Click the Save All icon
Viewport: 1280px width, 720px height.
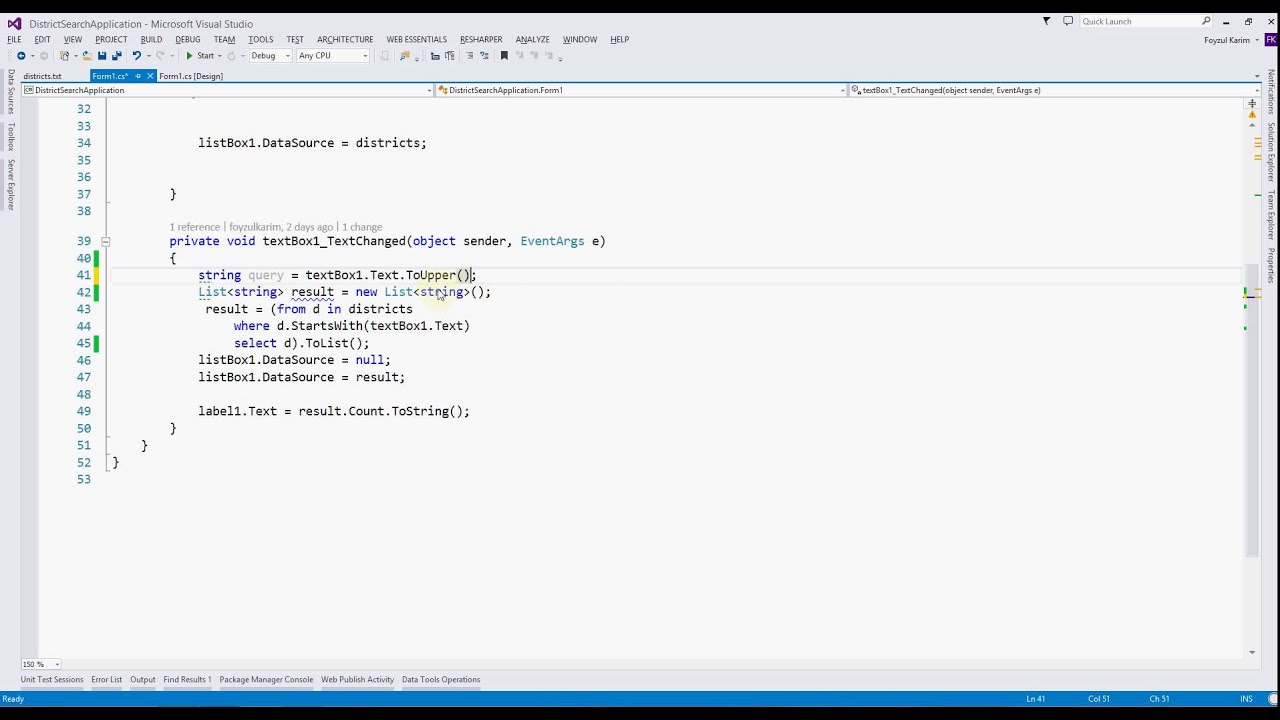point(116,56)
